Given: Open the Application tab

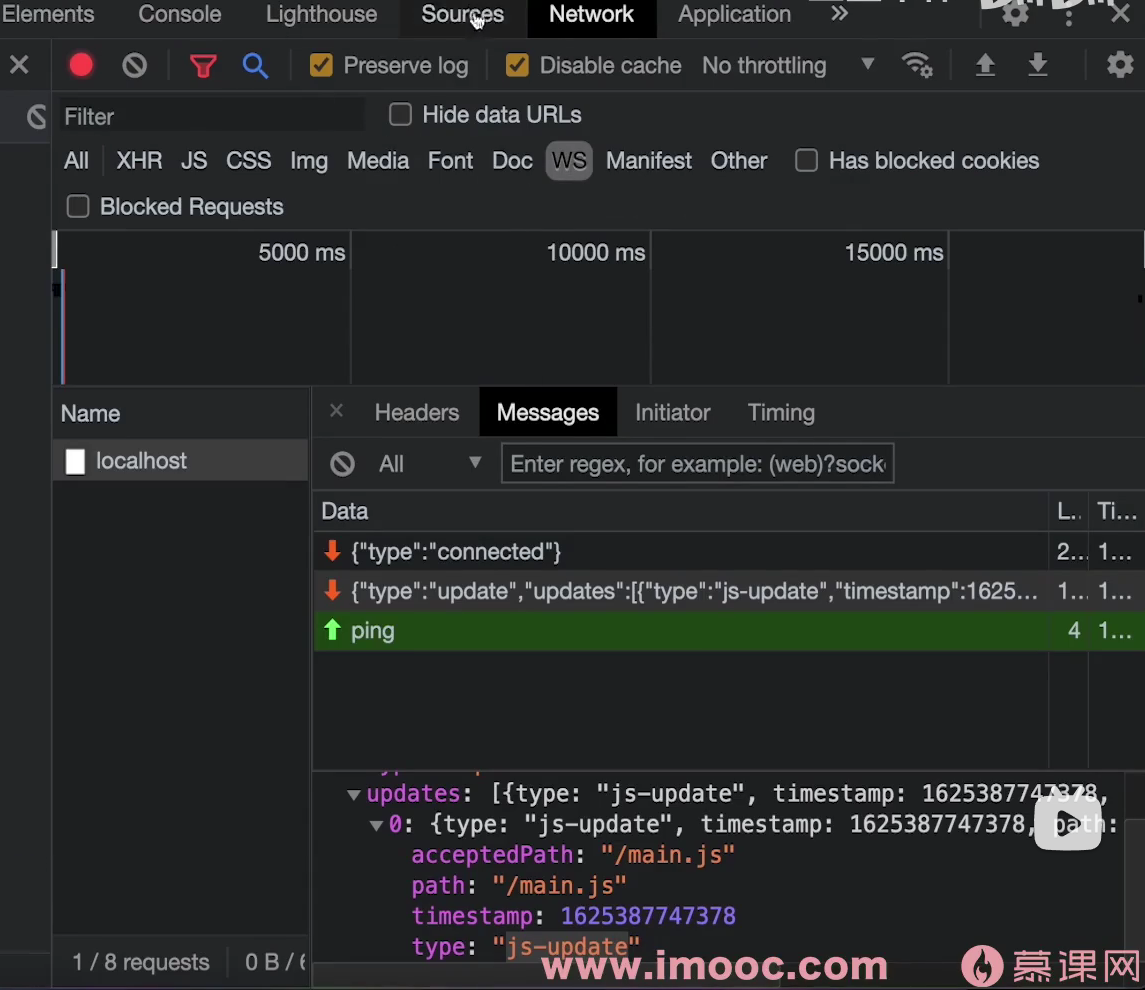Looking at the screenshot, I should tap(734, 14).
